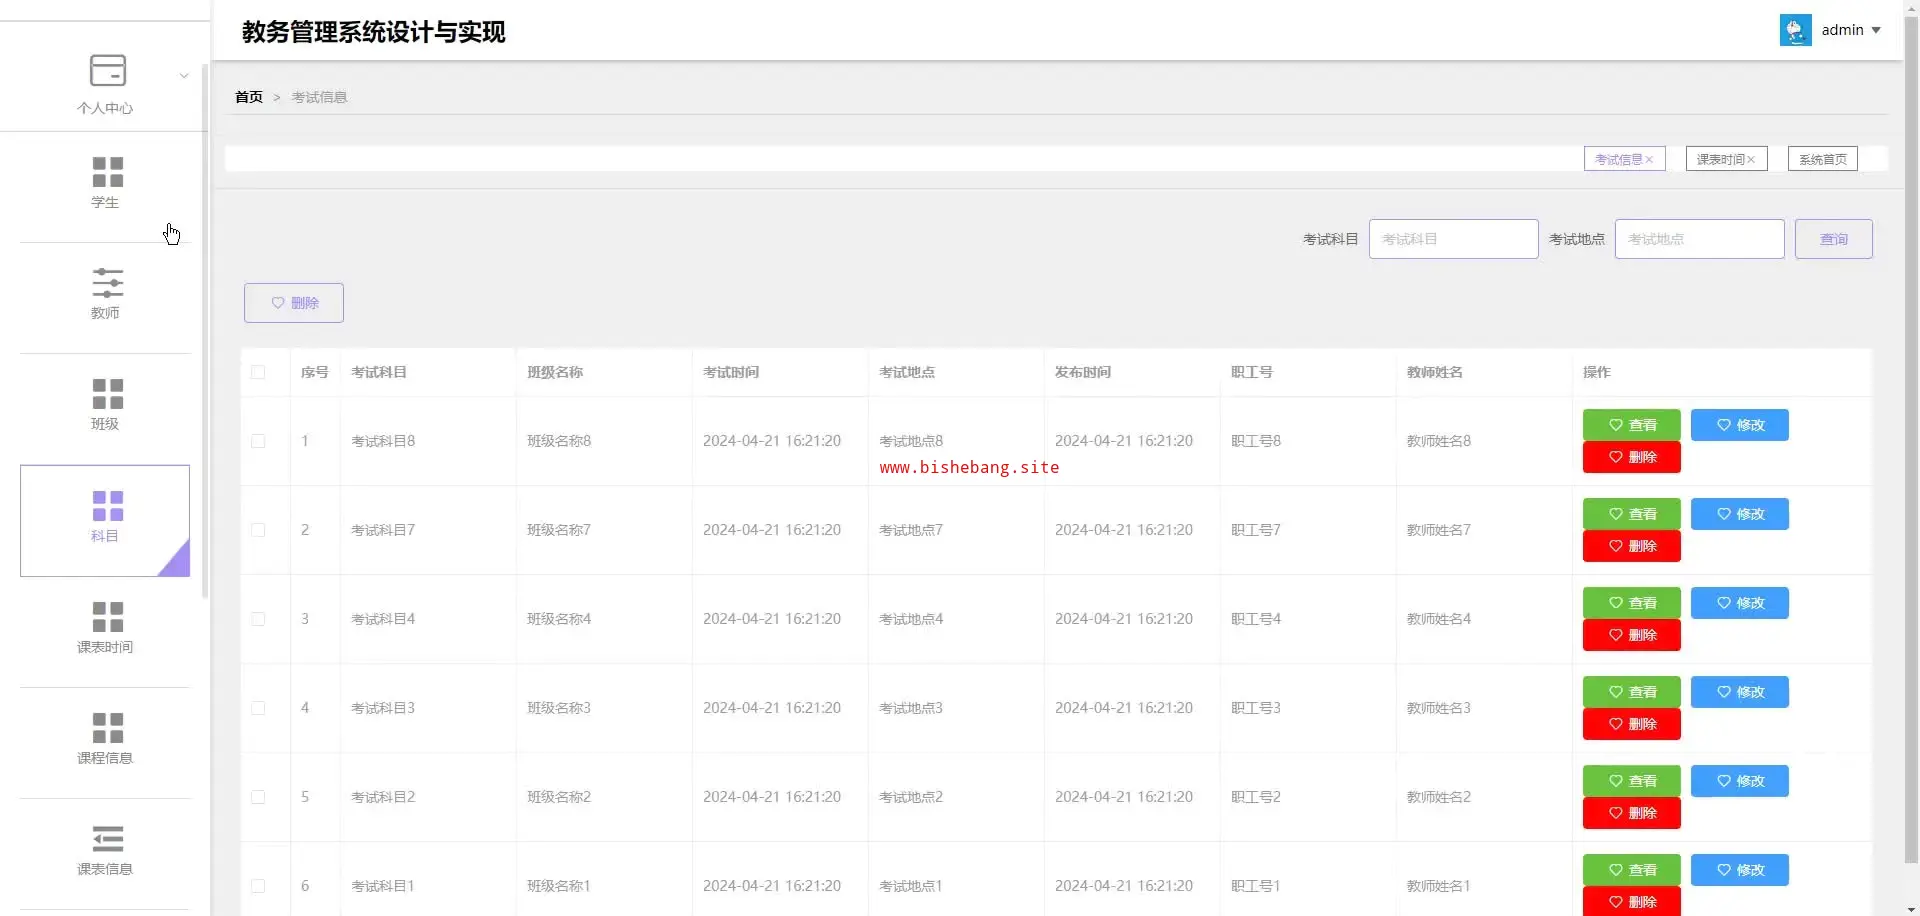Check the checkbox for row 3
This screenshot has width=1920, height=916.
coord(258,619)
